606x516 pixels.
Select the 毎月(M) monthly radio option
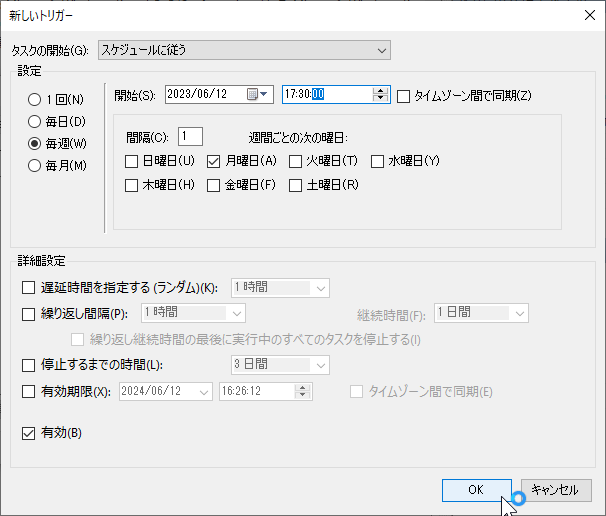(34, 166)
